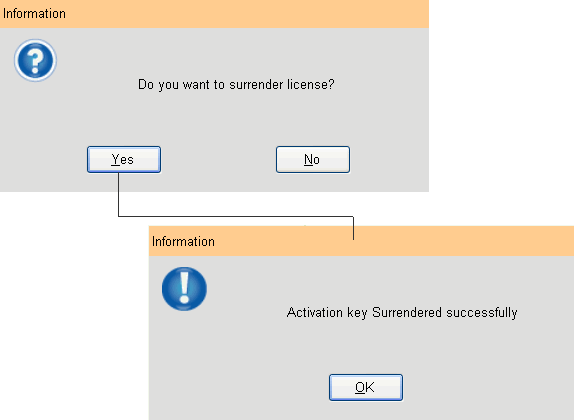The width and height of the screenshot is (574, 420).
Task: Click the "Do you want to surrender license?" message
Action: click(236, 85)
